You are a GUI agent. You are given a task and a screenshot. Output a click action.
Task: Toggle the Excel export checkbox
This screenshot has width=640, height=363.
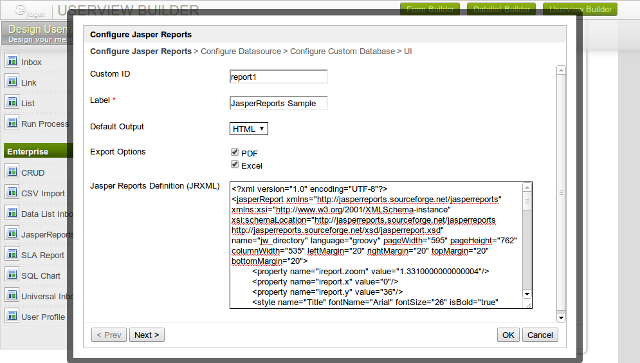click(235, 164)
